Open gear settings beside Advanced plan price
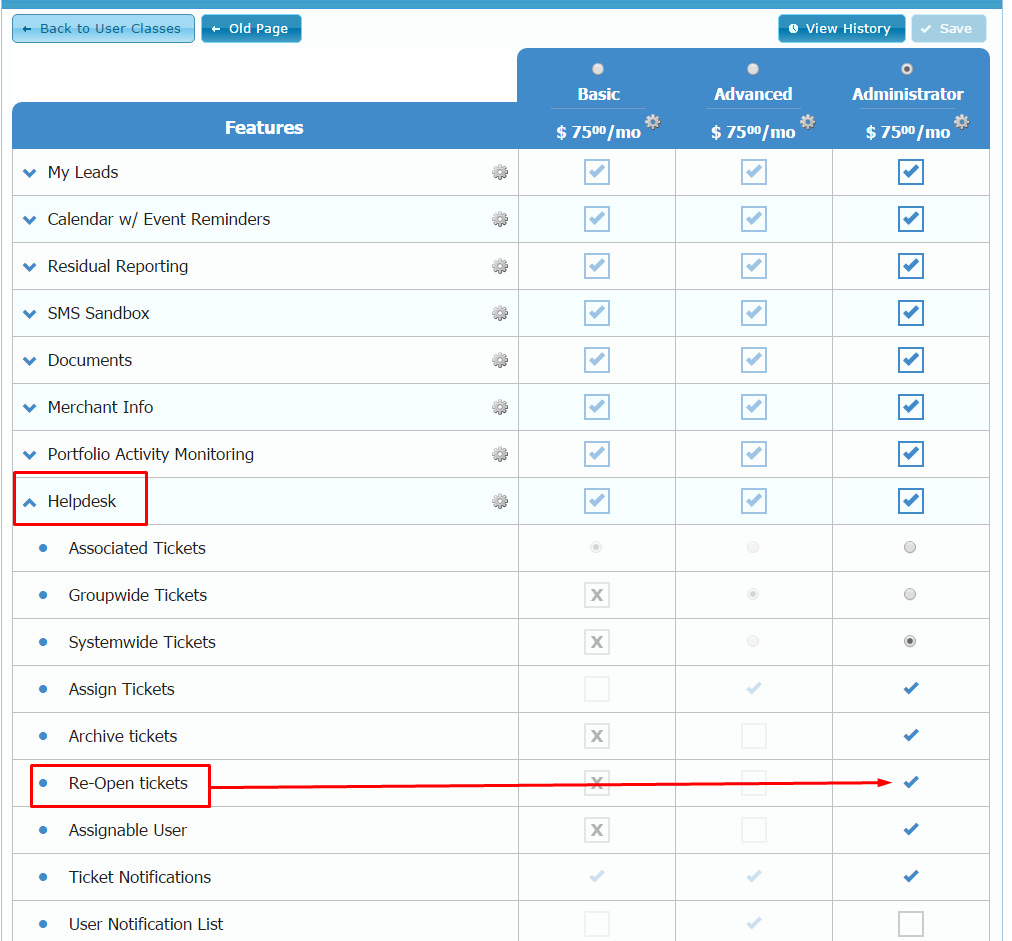The width and height of the screenshot is (1012, 941). click(x=807, y=122)
